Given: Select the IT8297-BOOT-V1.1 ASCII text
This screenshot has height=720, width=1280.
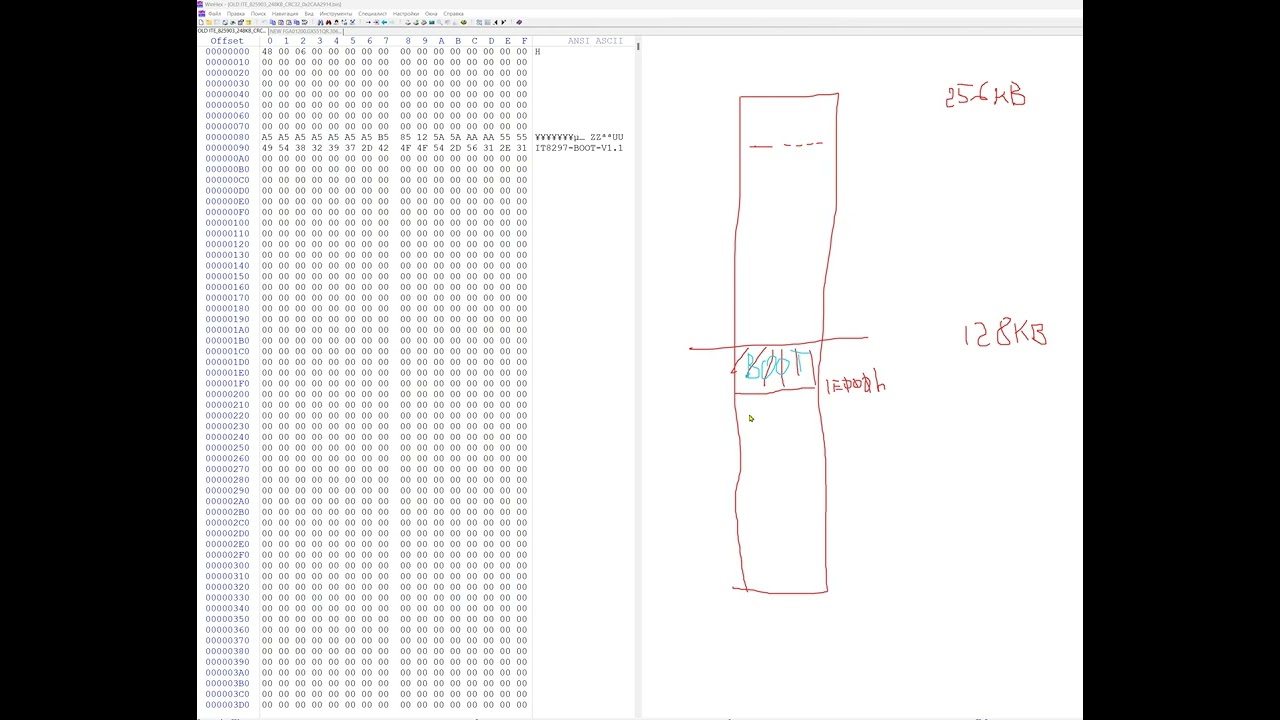Looking at the screenshot, I should click(x=579, y=148).
